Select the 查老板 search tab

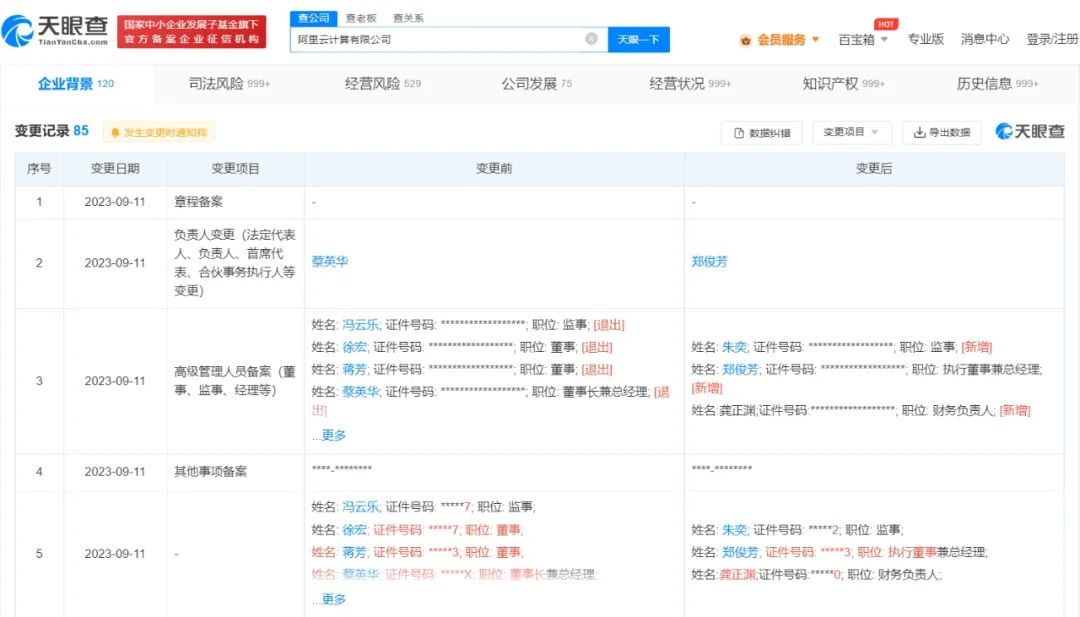pos(361,18)
